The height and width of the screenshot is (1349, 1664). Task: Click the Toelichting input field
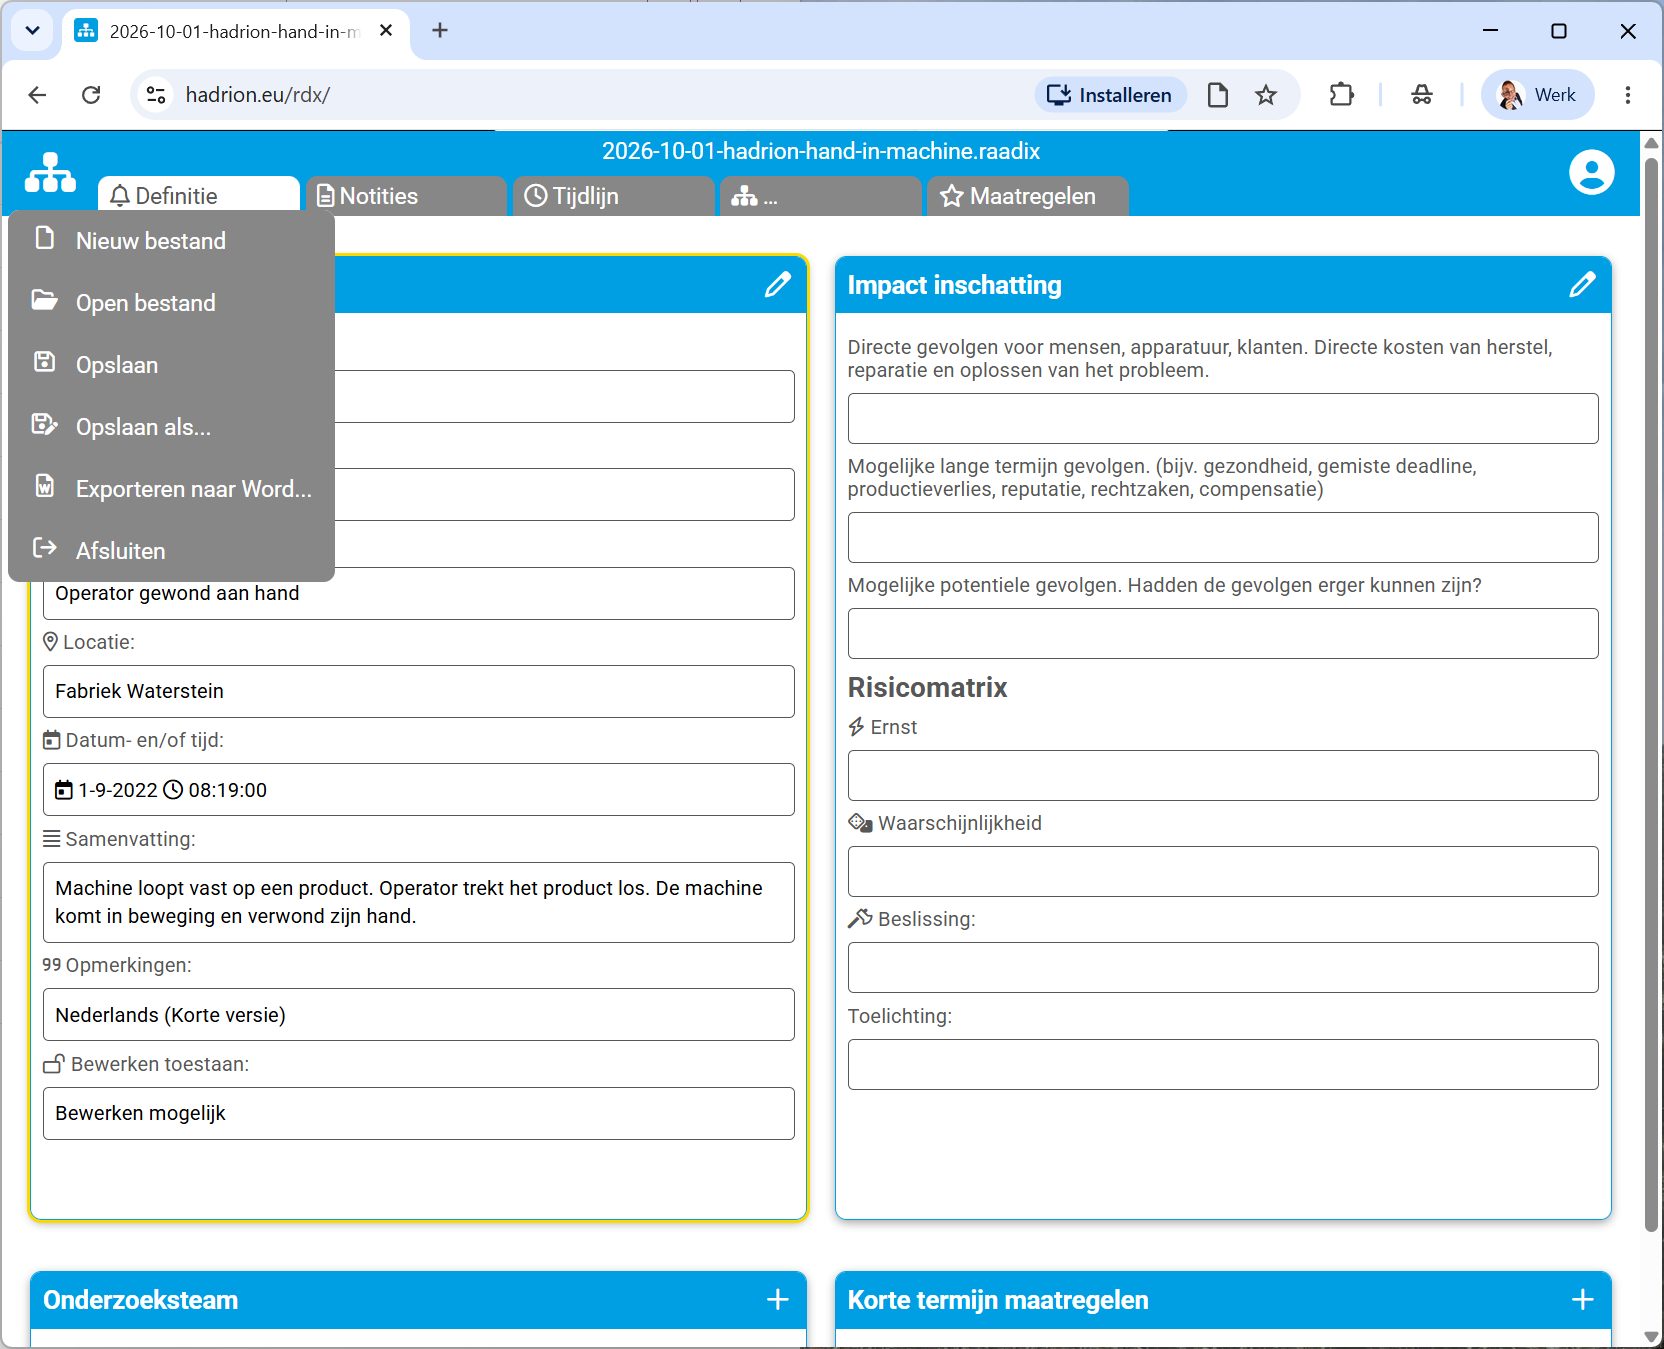pos(1223,1064)
